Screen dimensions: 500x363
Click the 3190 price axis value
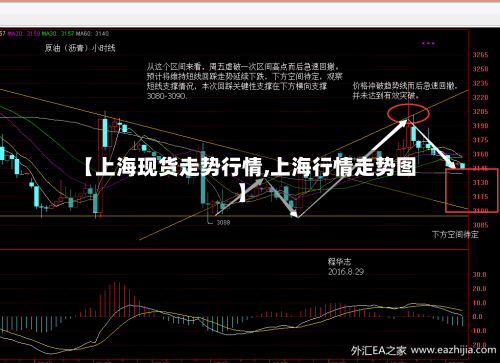(480, 126)
